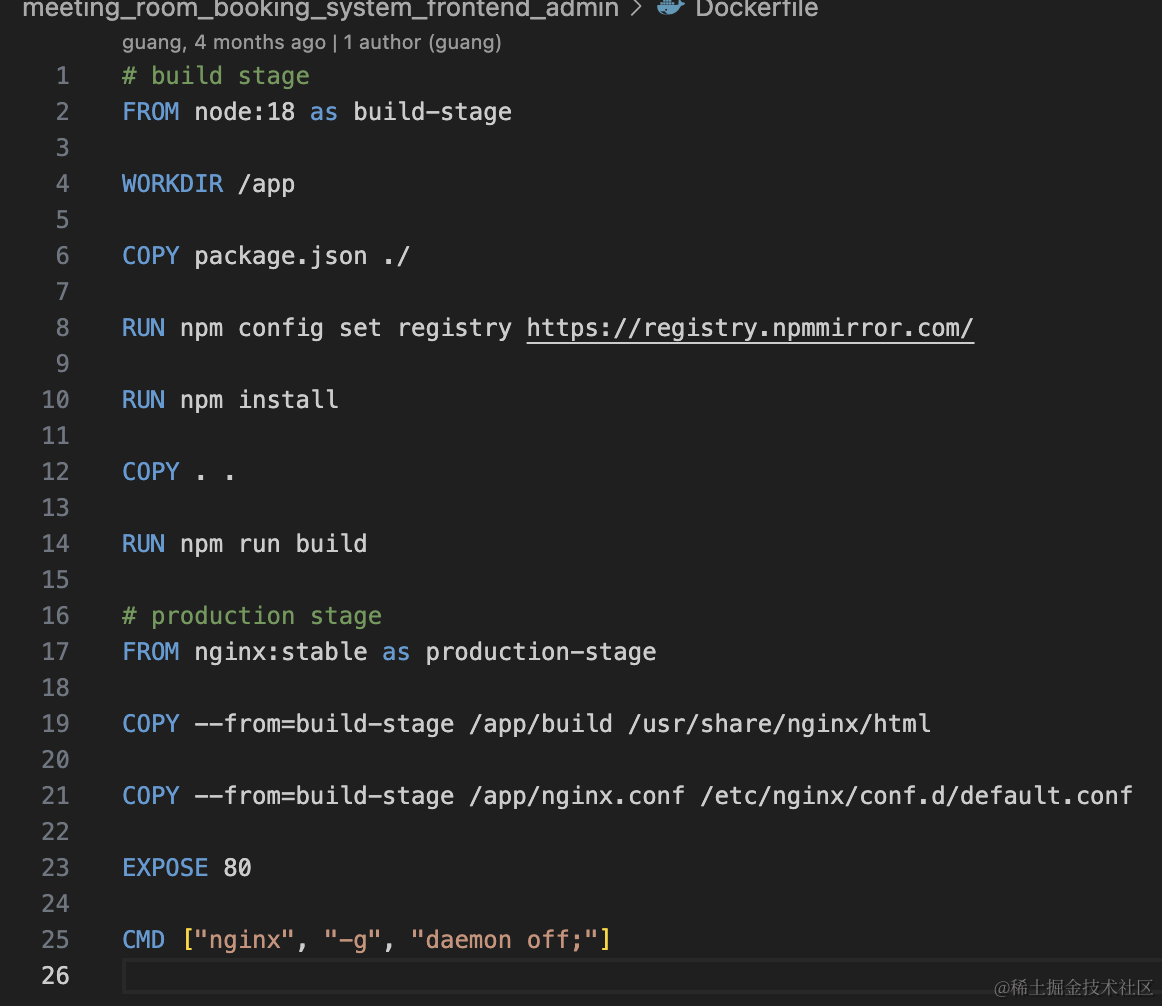Click EXPOSE keyword on line 23

tap(165, 867)
